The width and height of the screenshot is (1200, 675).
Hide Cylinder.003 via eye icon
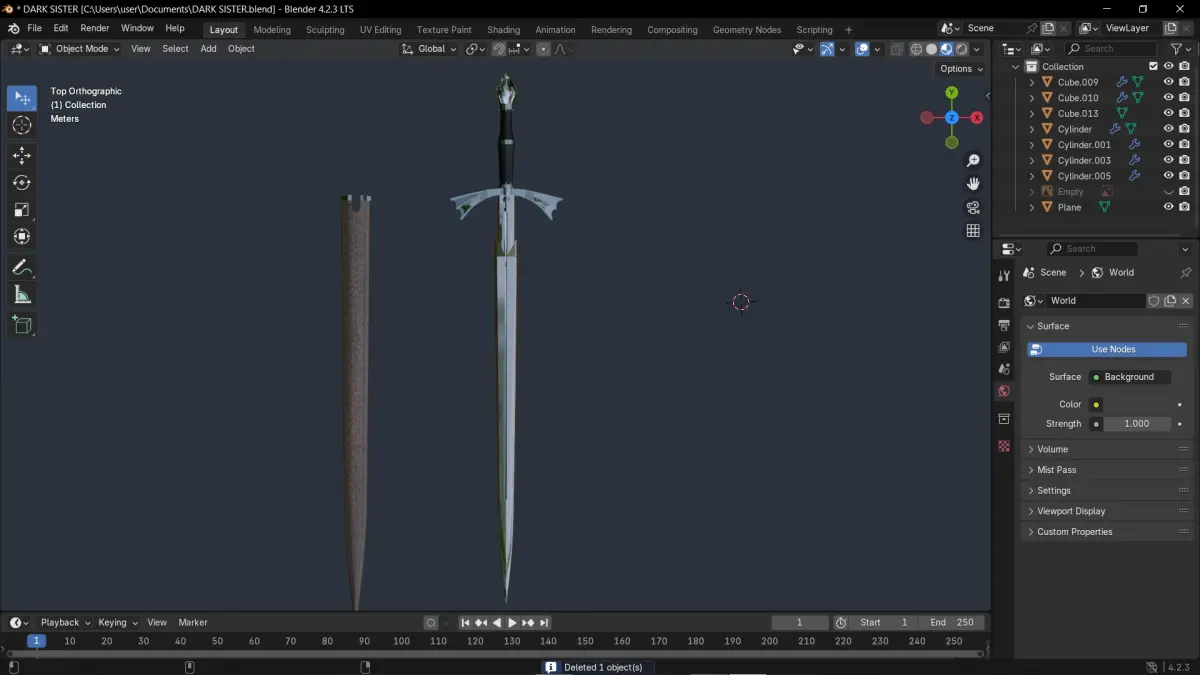(x=1168, y=160)
